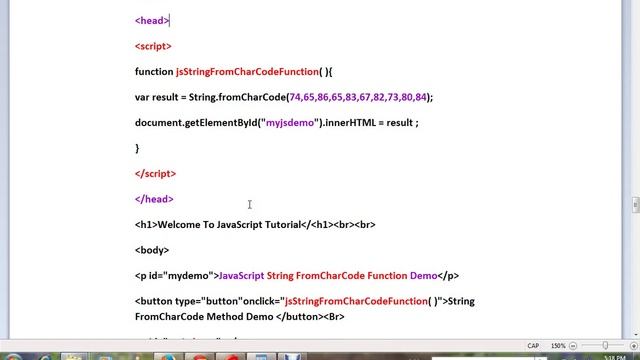Open the 150% zoom level dialog
This screenshot has height=360, width=640.
[x=558, y=346]
